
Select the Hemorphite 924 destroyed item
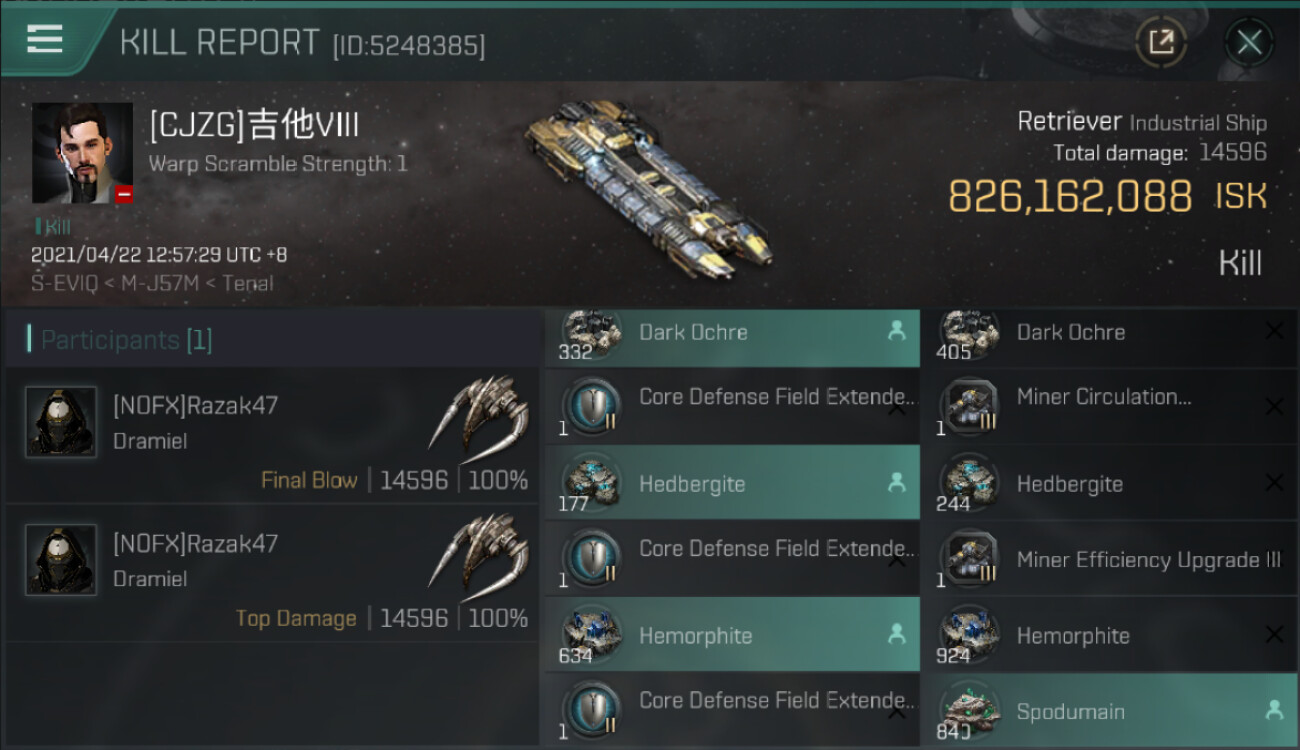pos(1109,635)
